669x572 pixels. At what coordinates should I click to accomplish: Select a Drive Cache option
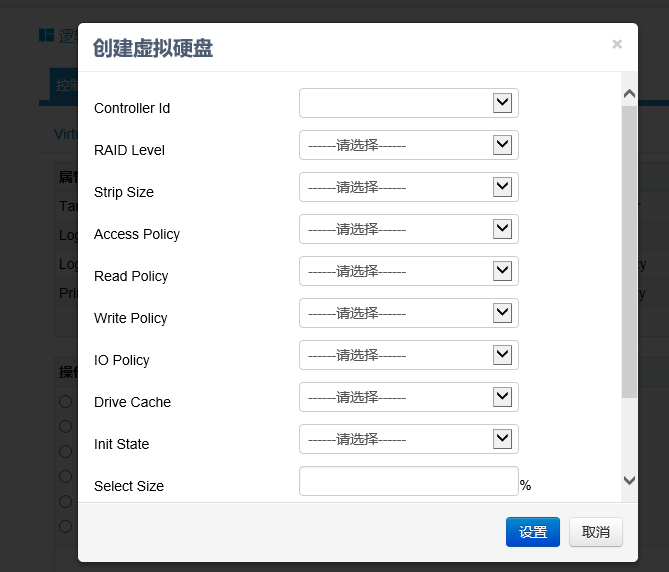[408, 397]
